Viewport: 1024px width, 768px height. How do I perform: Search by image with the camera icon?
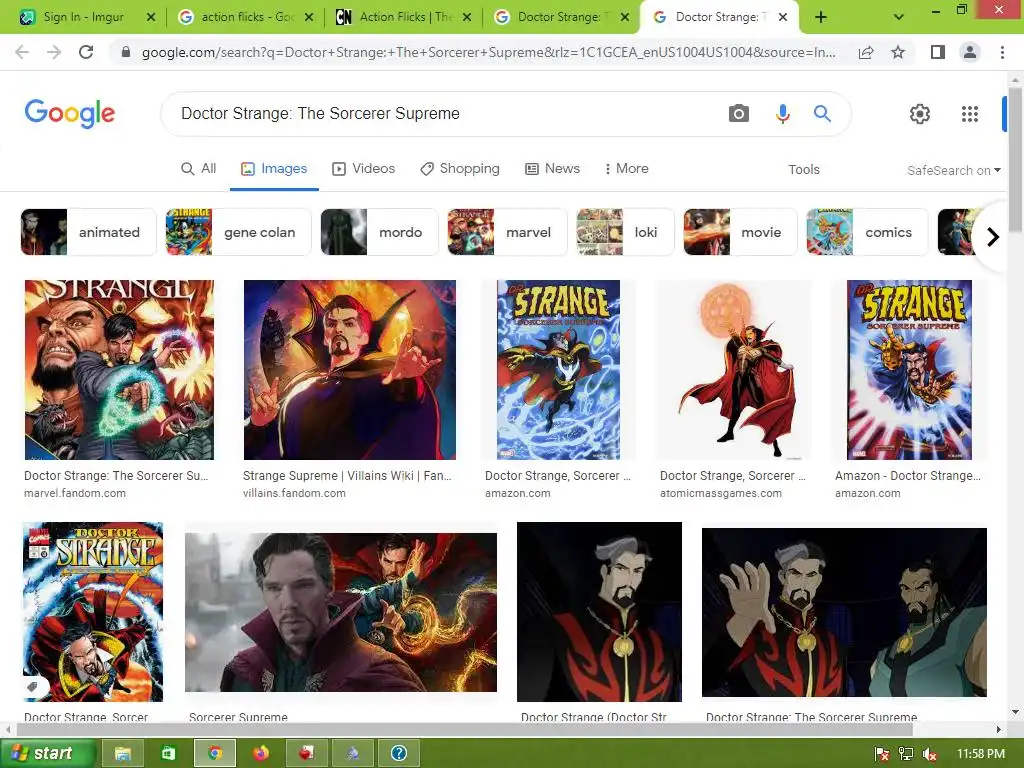[x=739, y=114]
